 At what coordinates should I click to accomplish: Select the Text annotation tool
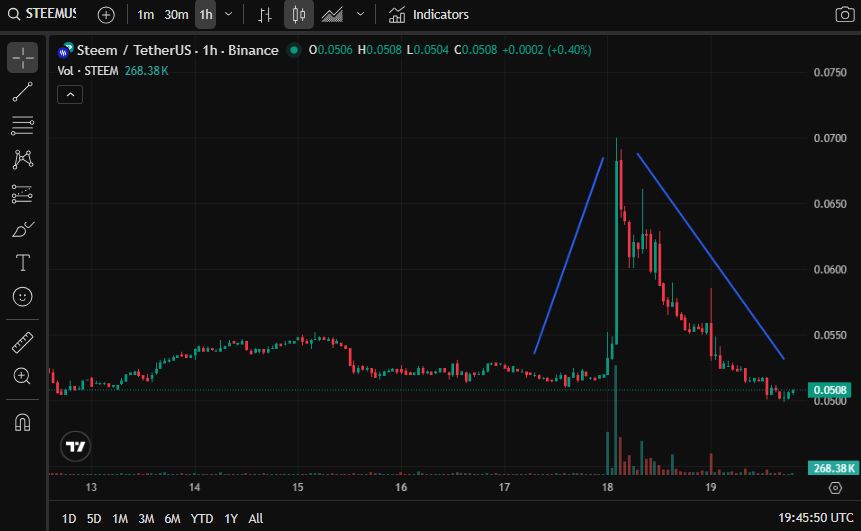coord(23,263)
